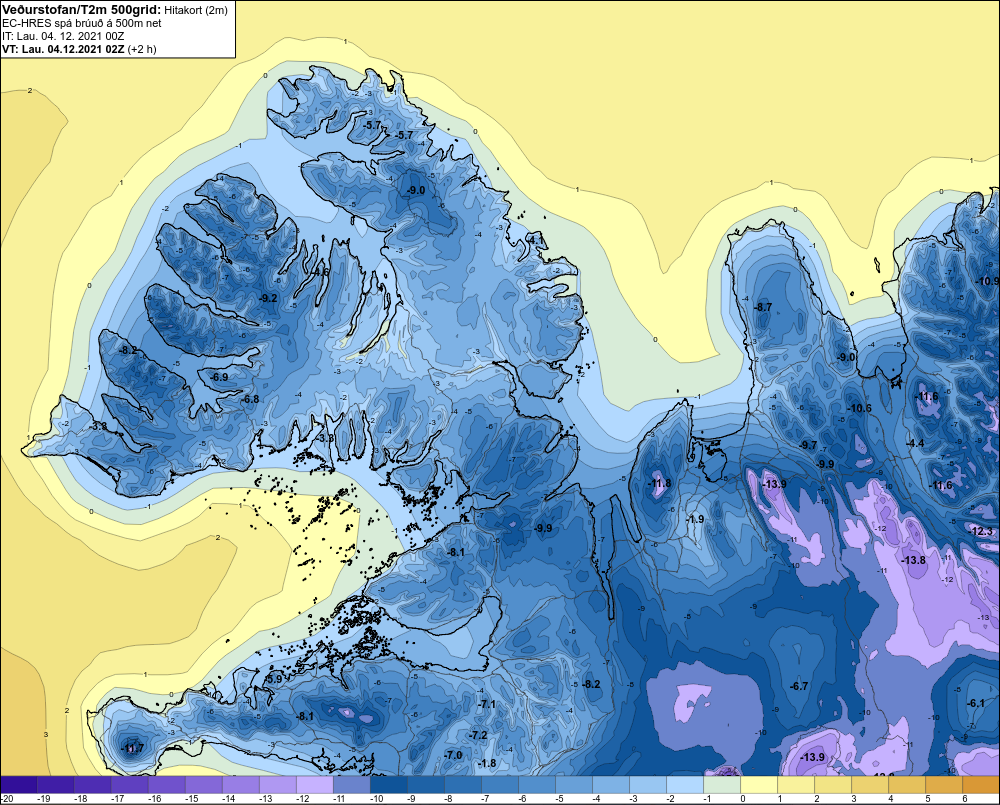
Task: Click the -6.9 temperature label
Action: (219, 377)
